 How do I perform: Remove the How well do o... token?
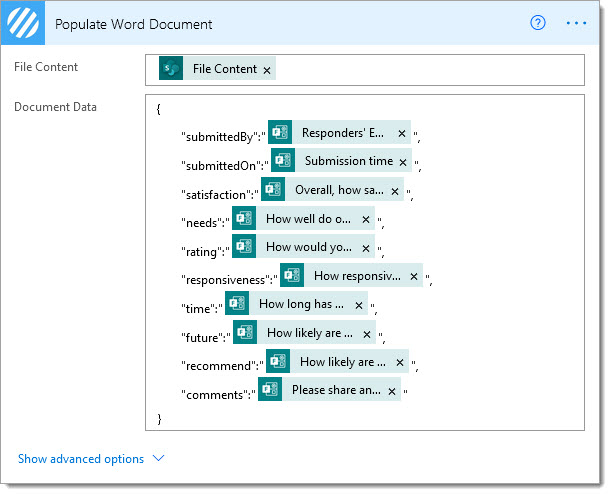tap(366, 219)
